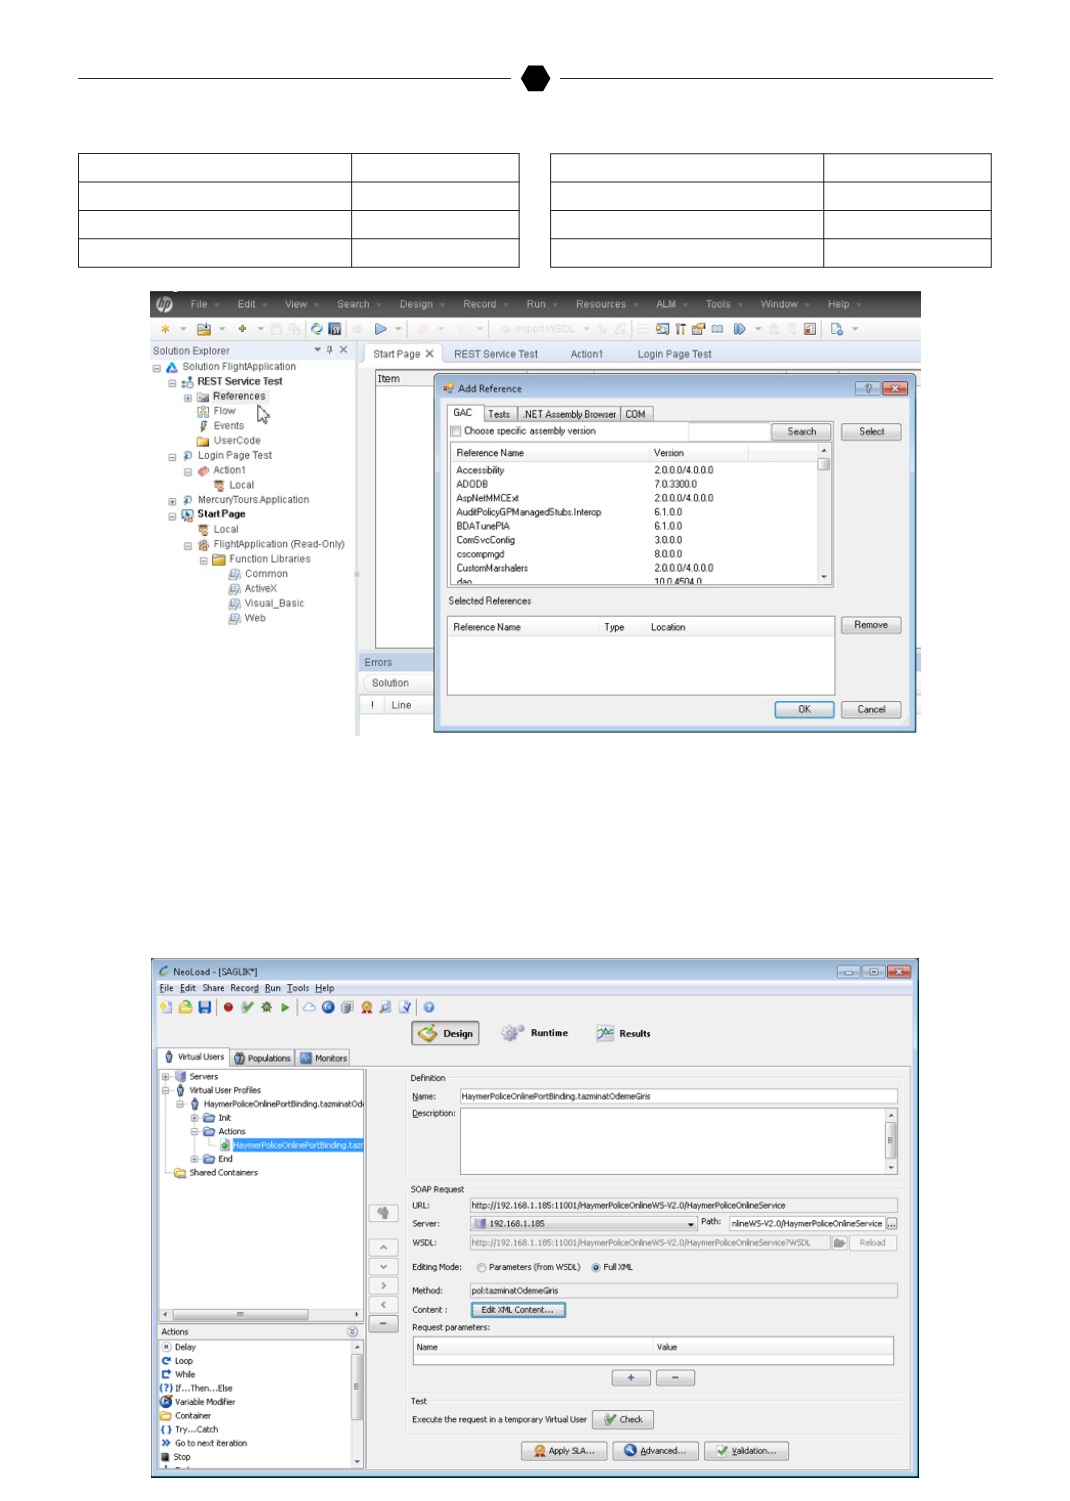This screenshot has height=1501, width=1070.
Task: Click the NeoLoad green Play scenario icon
Action: point(285,1007)
